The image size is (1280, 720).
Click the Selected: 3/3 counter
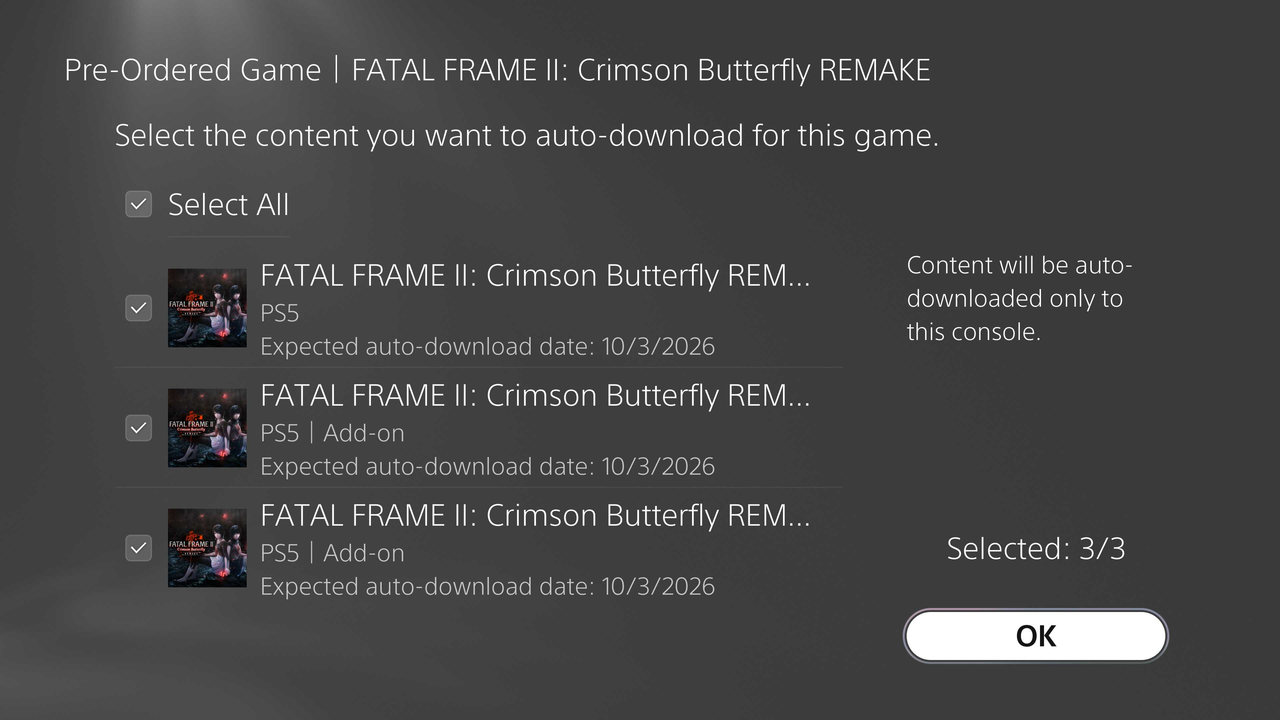point(1035,549)
